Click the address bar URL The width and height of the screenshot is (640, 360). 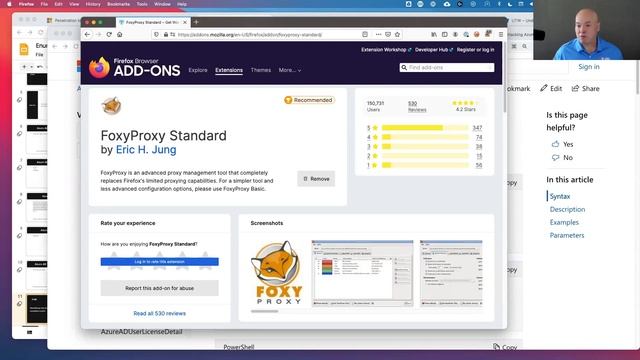pyautogui.click(x=250, y=35)
